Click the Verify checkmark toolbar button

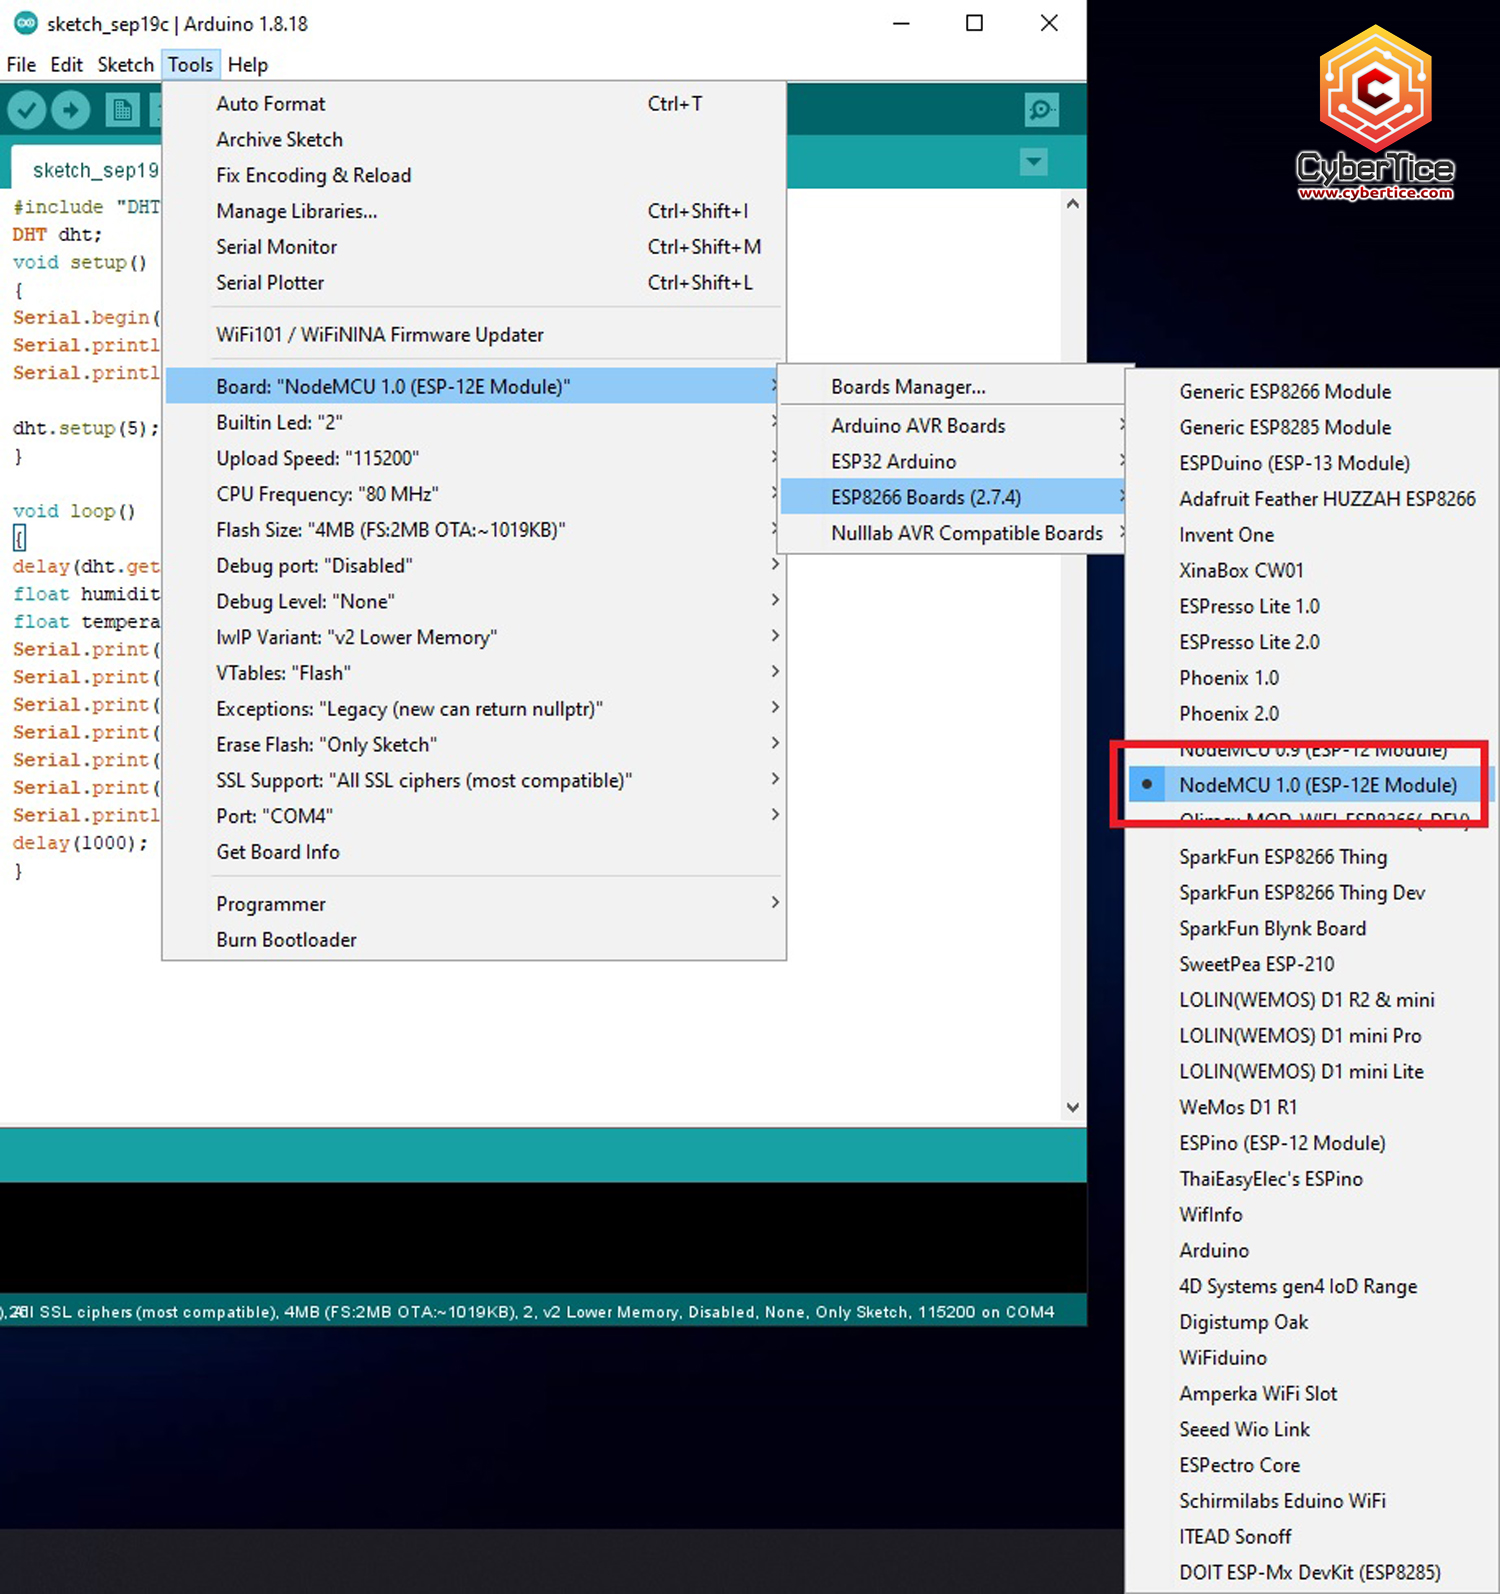(x=27, y=110)
